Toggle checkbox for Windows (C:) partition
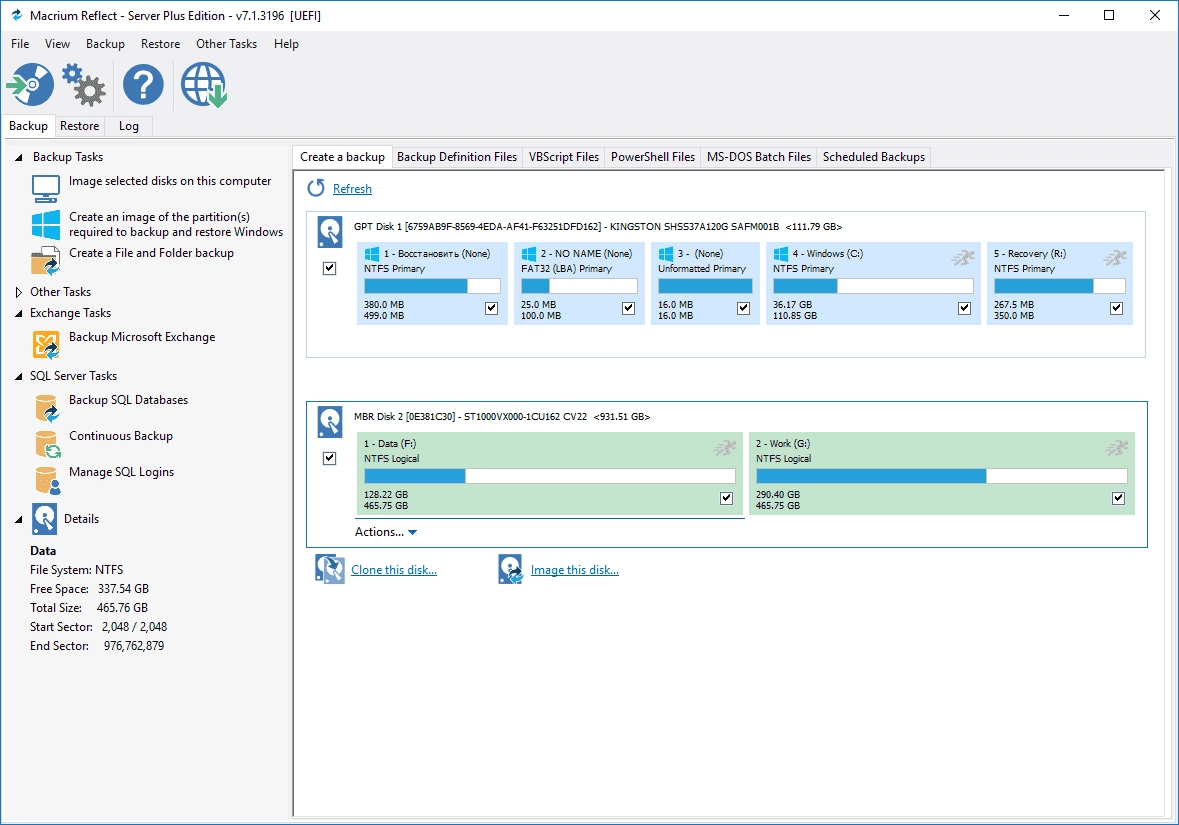Screen dimensions: 1179x825 pyautogui.click(x=965, y=308)
